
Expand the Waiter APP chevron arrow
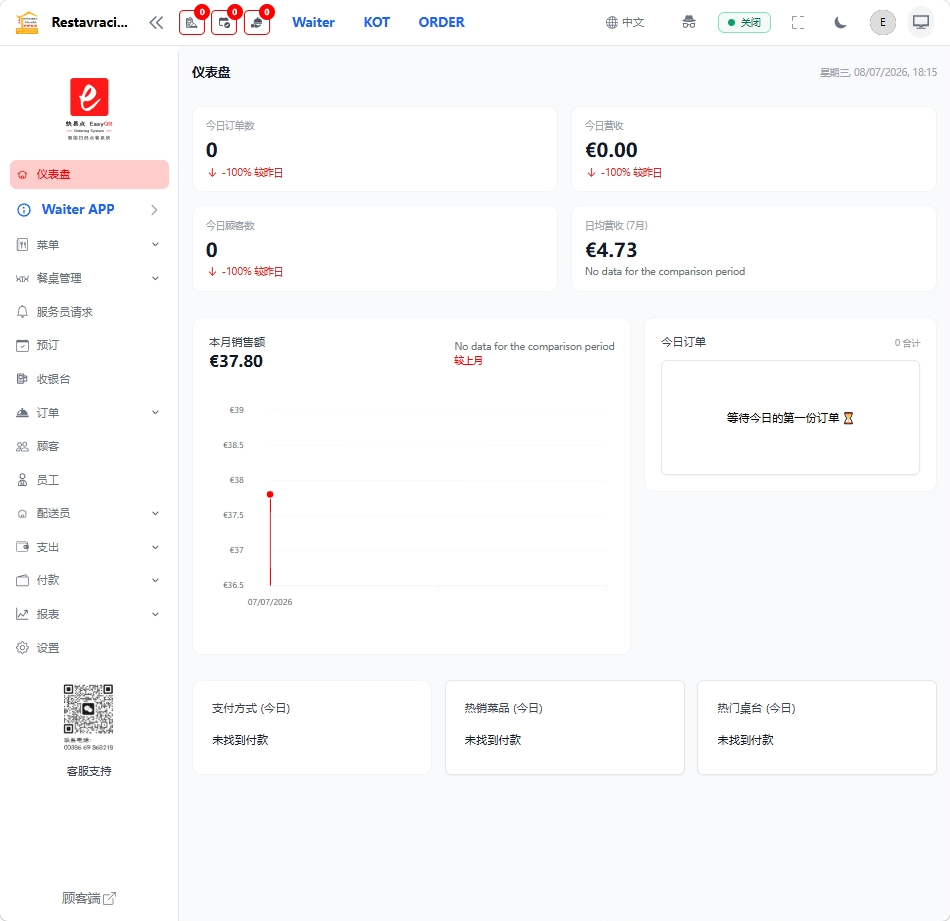click(x=154, y=210)
